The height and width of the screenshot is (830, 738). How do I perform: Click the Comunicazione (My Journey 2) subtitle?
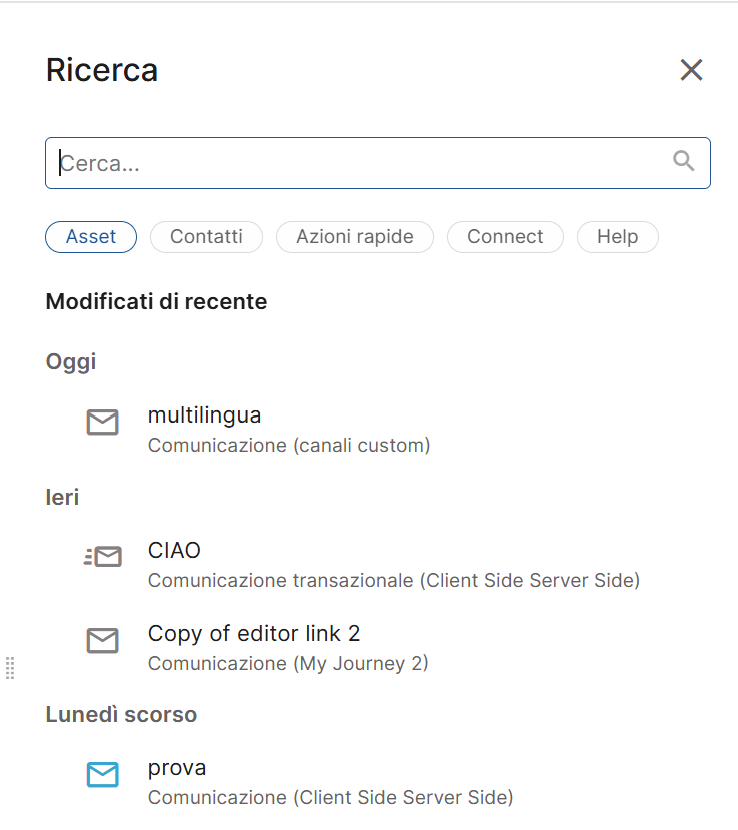(x=288, y=663)
